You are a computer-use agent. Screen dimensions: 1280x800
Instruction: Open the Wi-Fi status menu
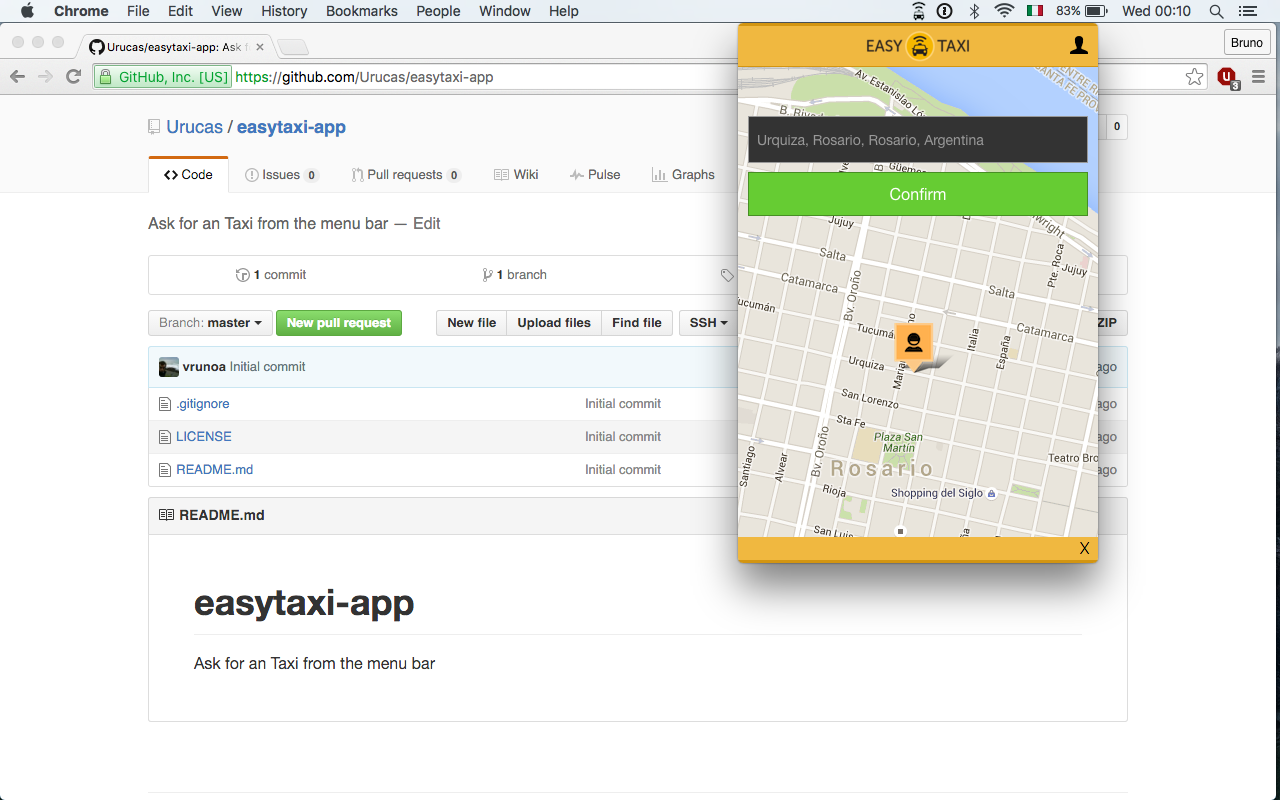(x=1004, y=11)
